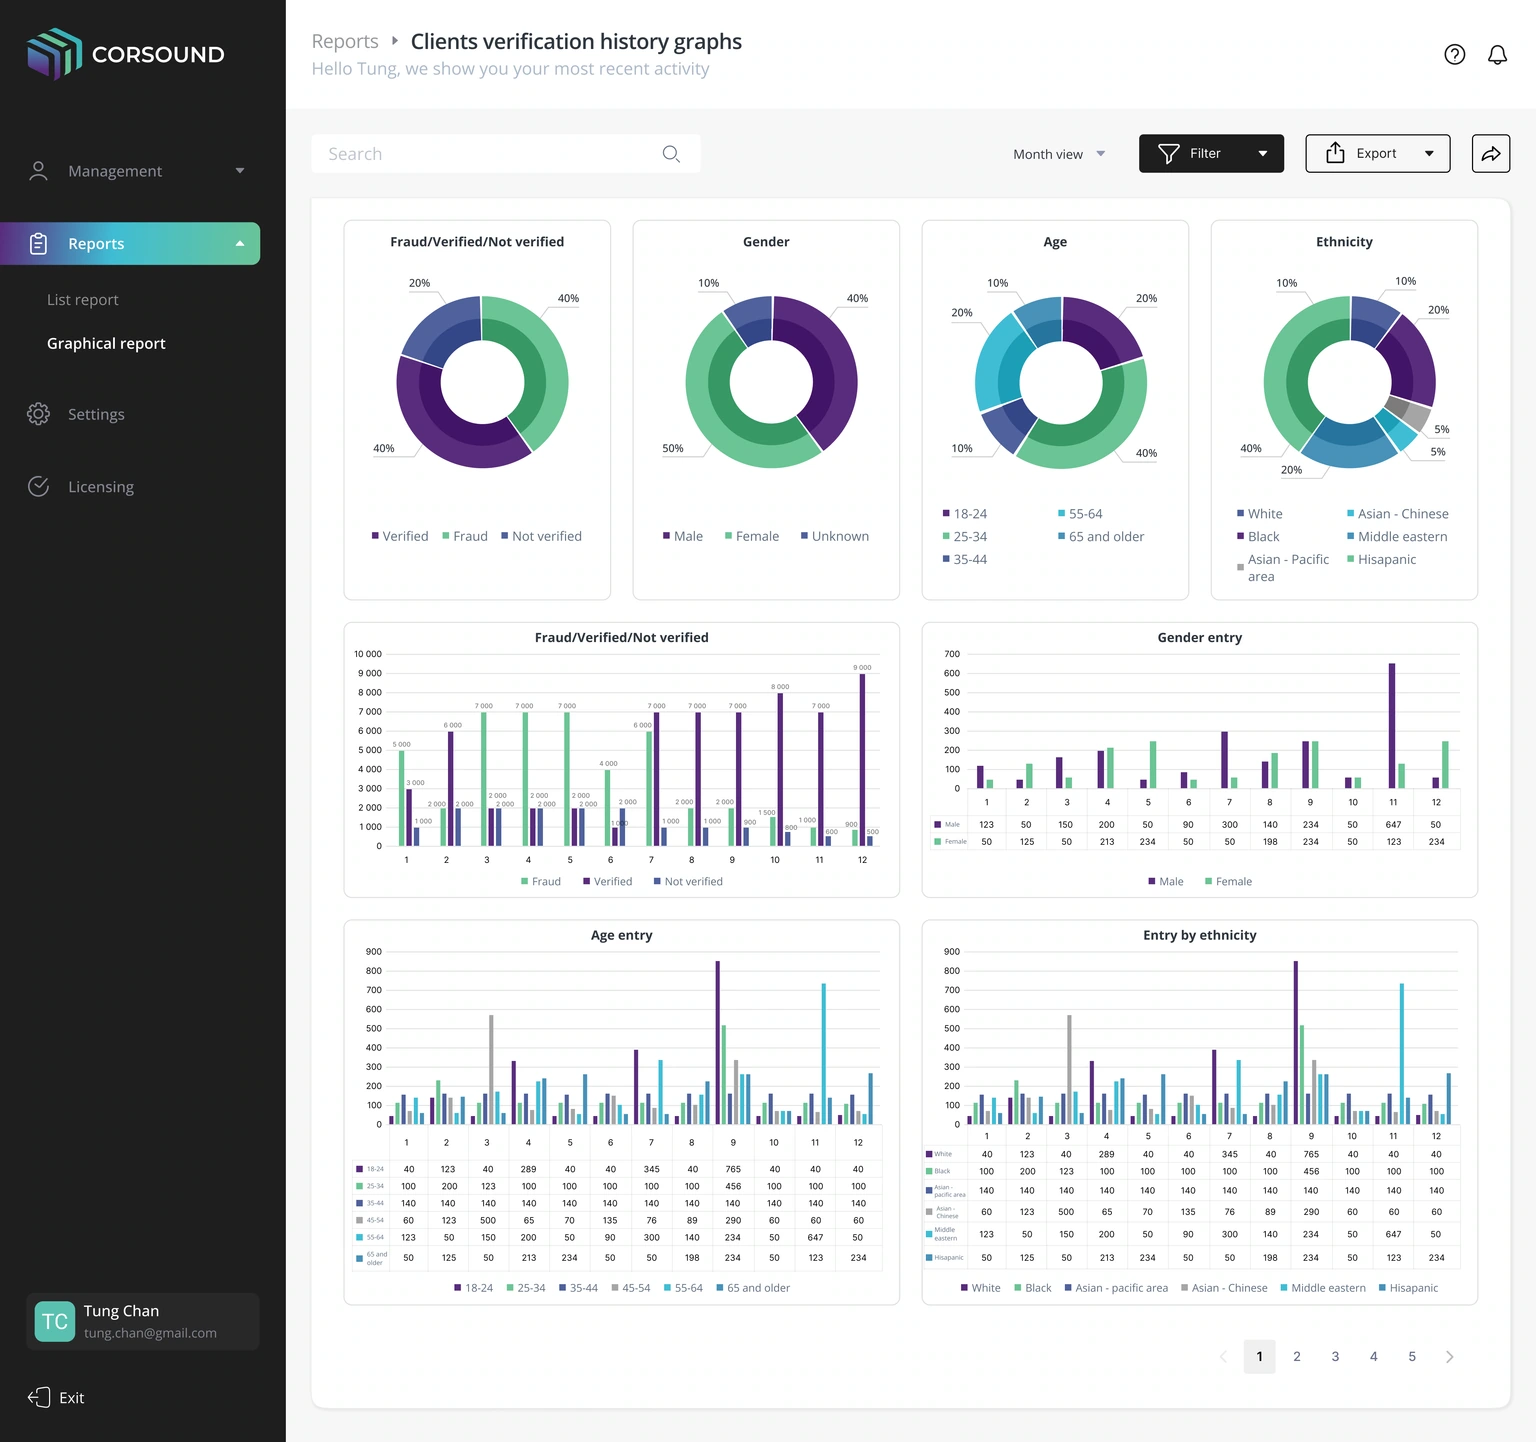Click the funnel icon on Filter
This screenshot has height=1442, width=1536.
pos(1168,153)
